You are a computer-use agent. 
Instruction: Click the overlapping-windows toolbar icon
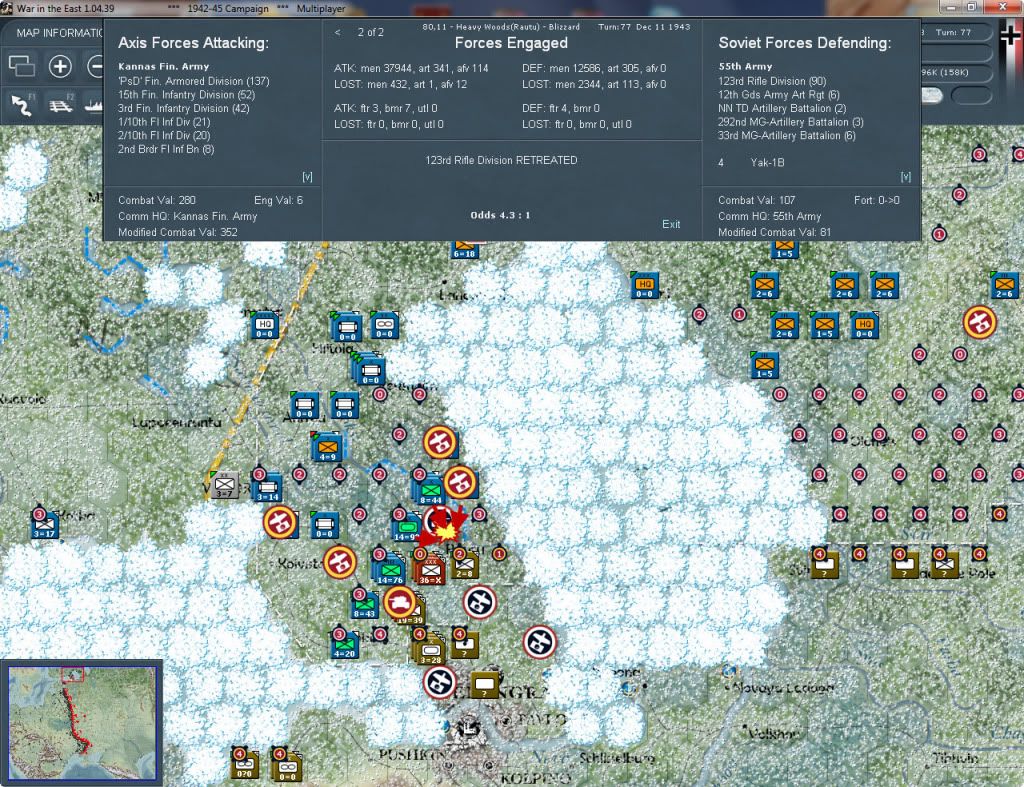(21, 66)
